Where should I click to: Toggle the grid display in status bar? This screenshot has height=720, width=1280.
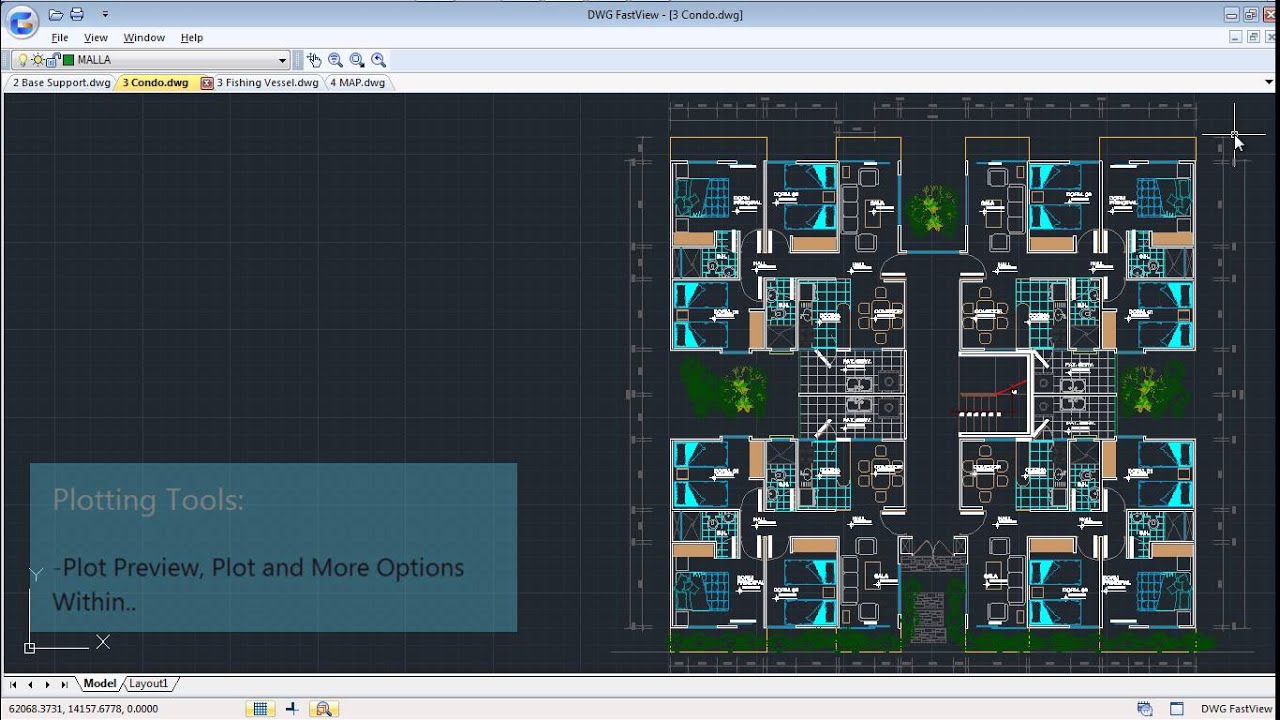point(260,709)
